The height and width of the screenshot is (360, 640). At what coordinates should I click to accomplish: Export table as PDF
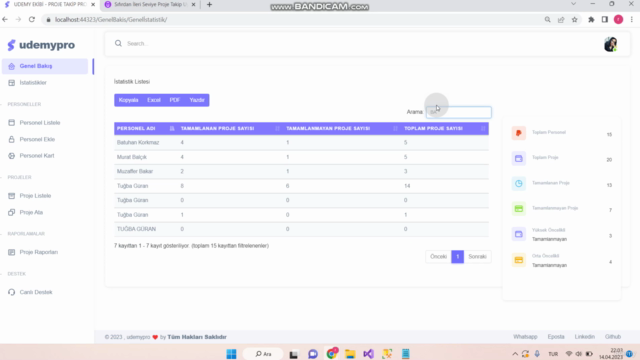pos(175,100)
